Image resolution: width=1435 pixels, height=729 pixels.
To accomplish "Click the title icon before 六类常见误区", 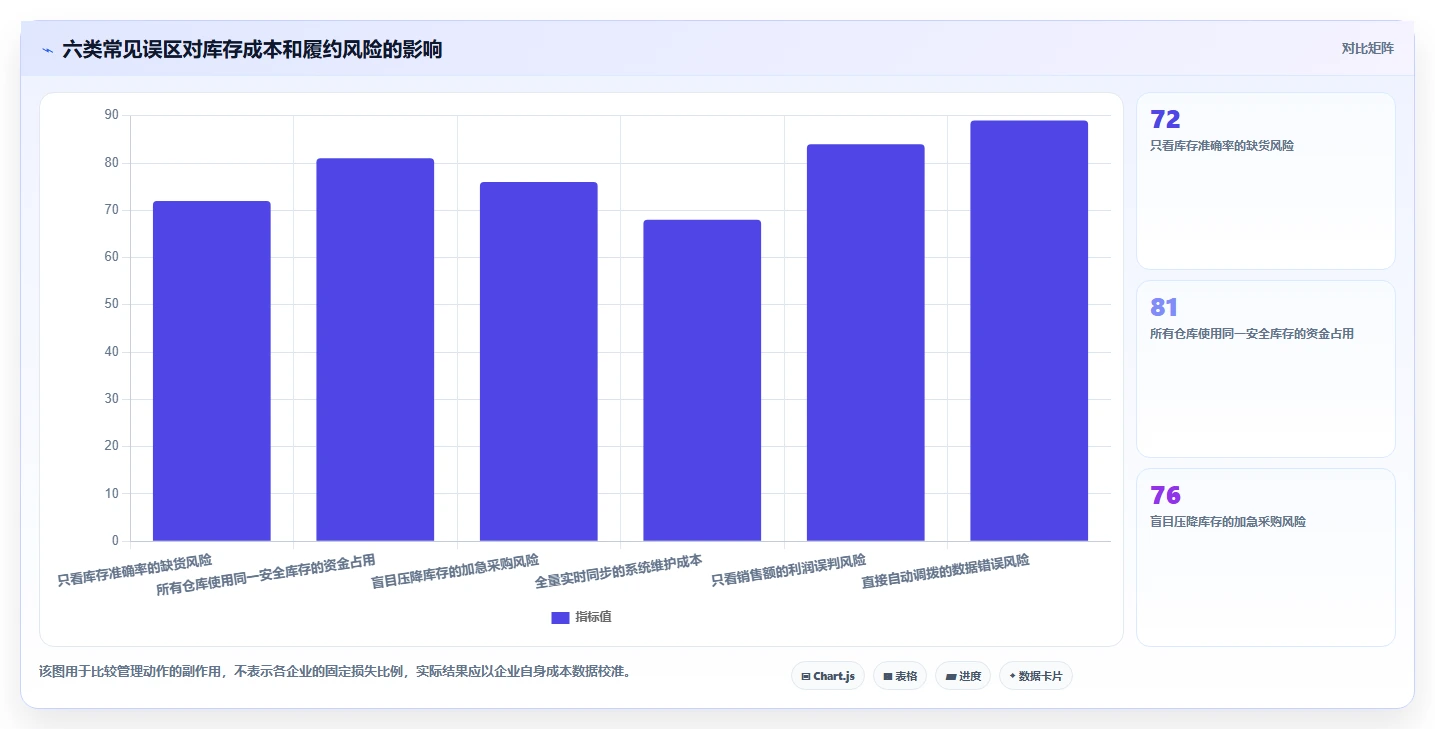I will pos(47,50).
